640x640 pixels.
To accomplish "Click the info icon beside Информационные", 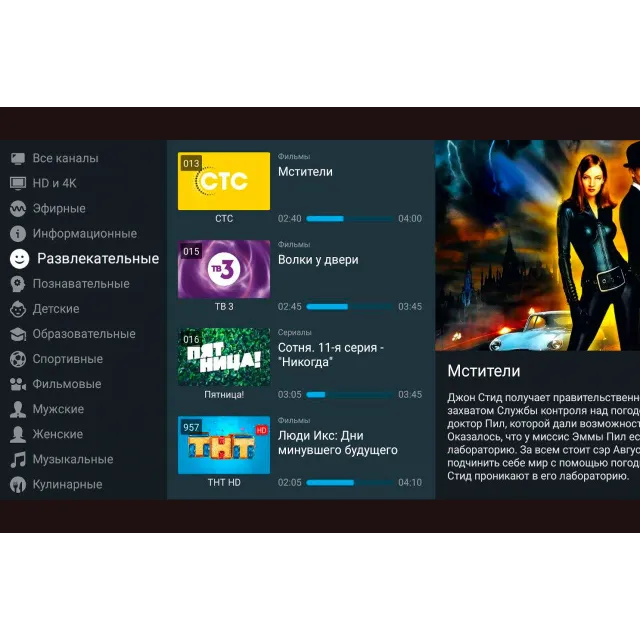I will click(18, 233).
